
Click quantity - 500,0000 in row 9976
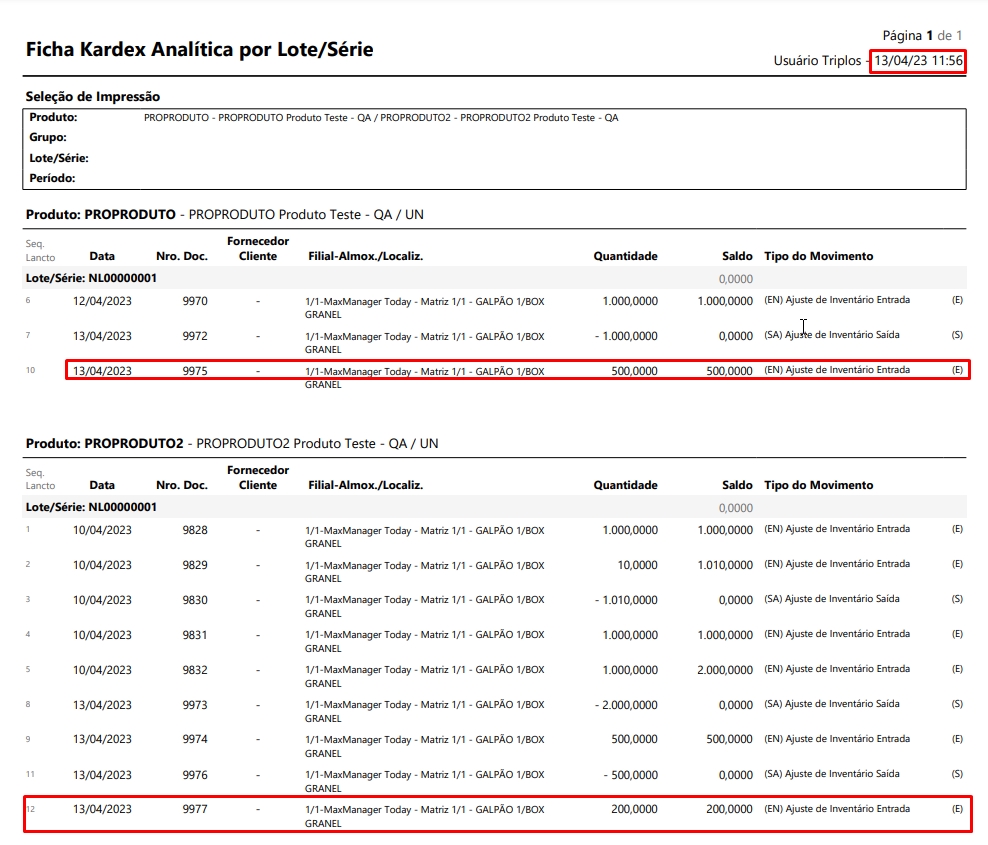pyautogui.click(x=631, y=775)
